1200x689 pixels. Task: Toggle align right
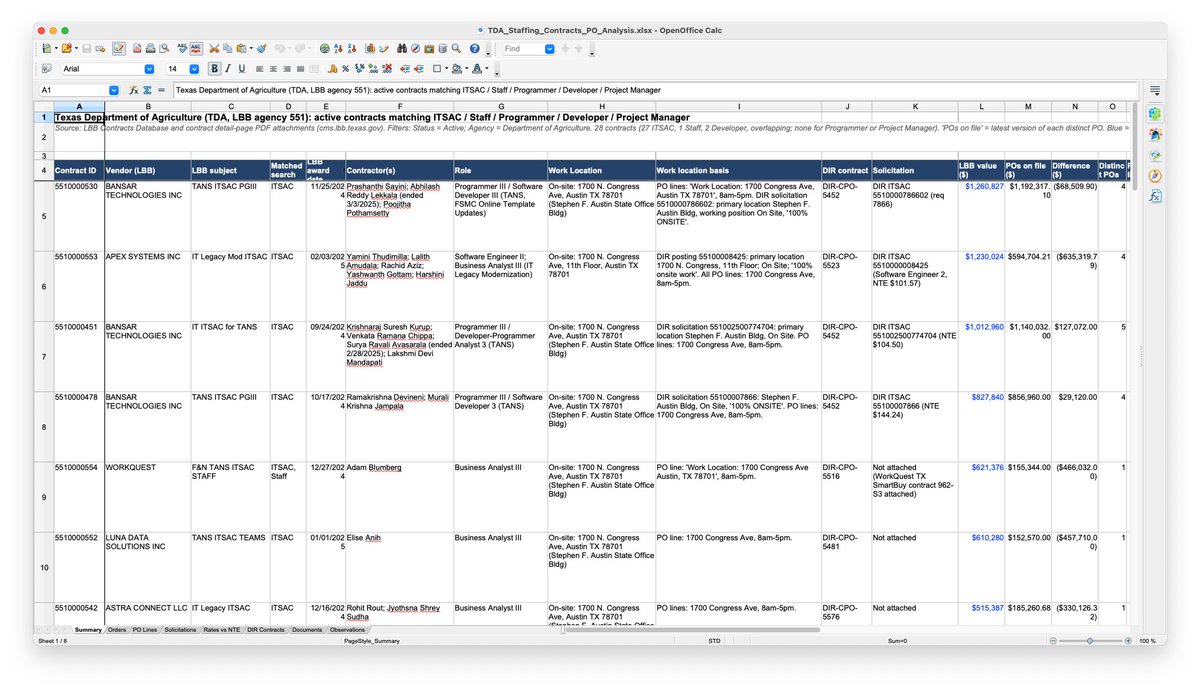tap(287, 68)
